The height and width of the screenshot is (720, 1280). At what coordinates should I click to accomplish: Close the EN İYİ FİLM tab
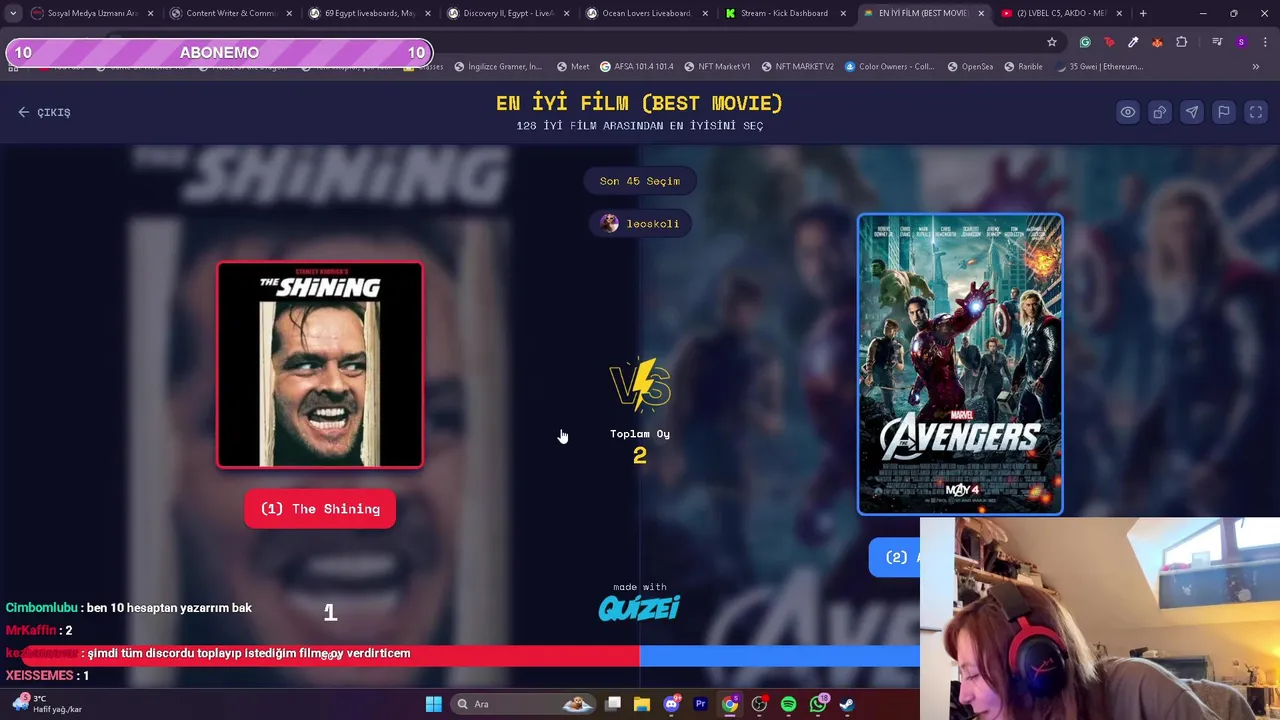pos(981,13)
